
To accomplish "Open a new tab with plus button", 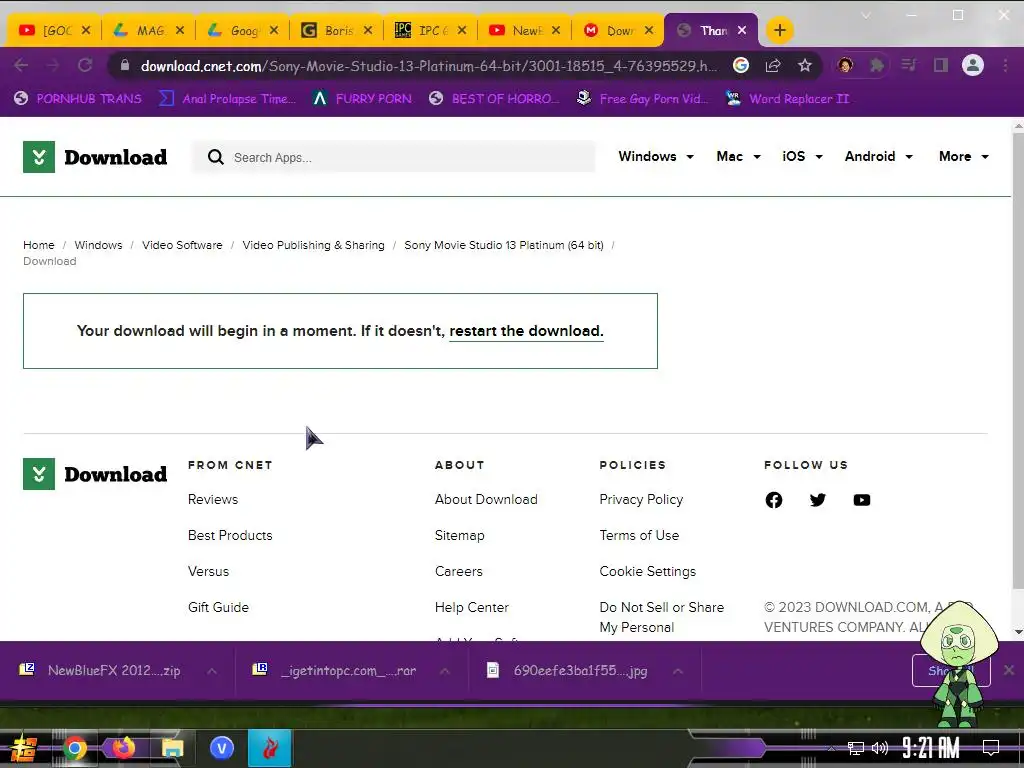I will click(x=779, y=30).
